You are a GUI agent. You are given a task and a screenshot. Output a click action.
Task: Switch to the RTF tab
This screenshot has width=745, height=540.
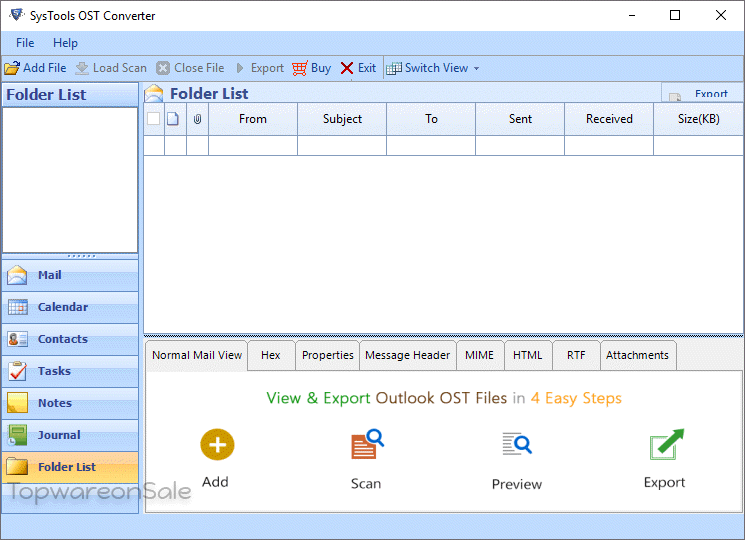point(576,355)
